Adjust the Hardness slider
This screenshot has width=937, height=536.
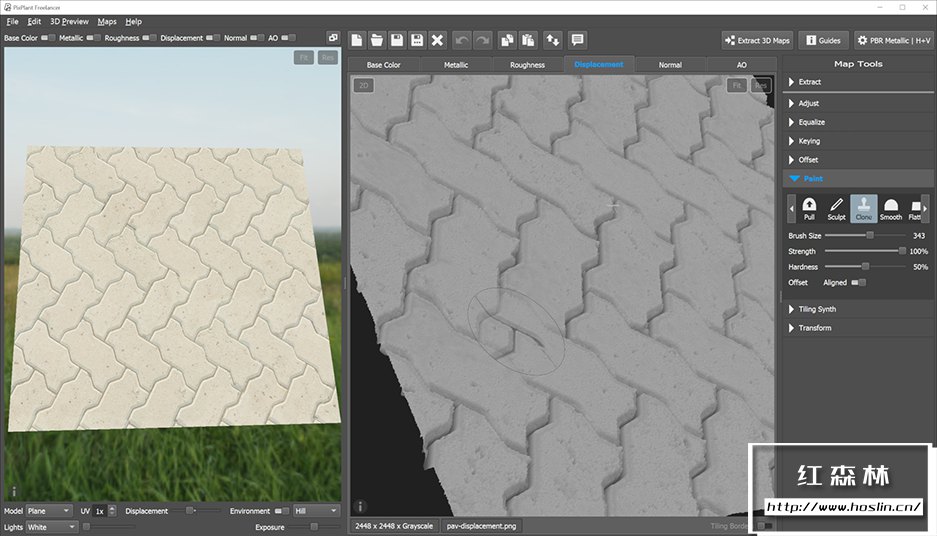pyautogui.click(x=865, y=267)
